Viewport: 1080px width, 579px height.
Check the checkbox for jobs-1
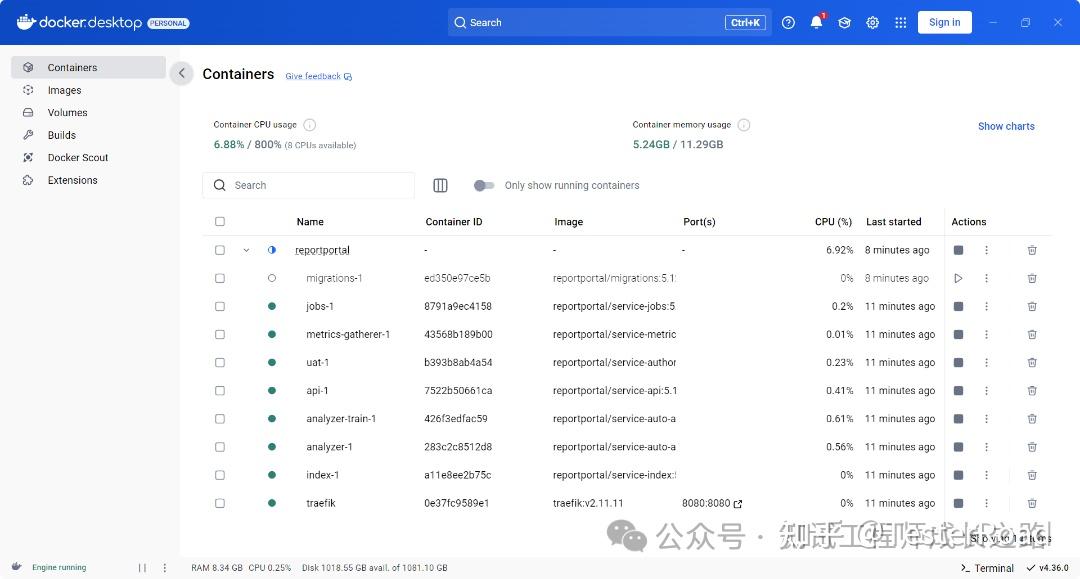coord(220,306)
